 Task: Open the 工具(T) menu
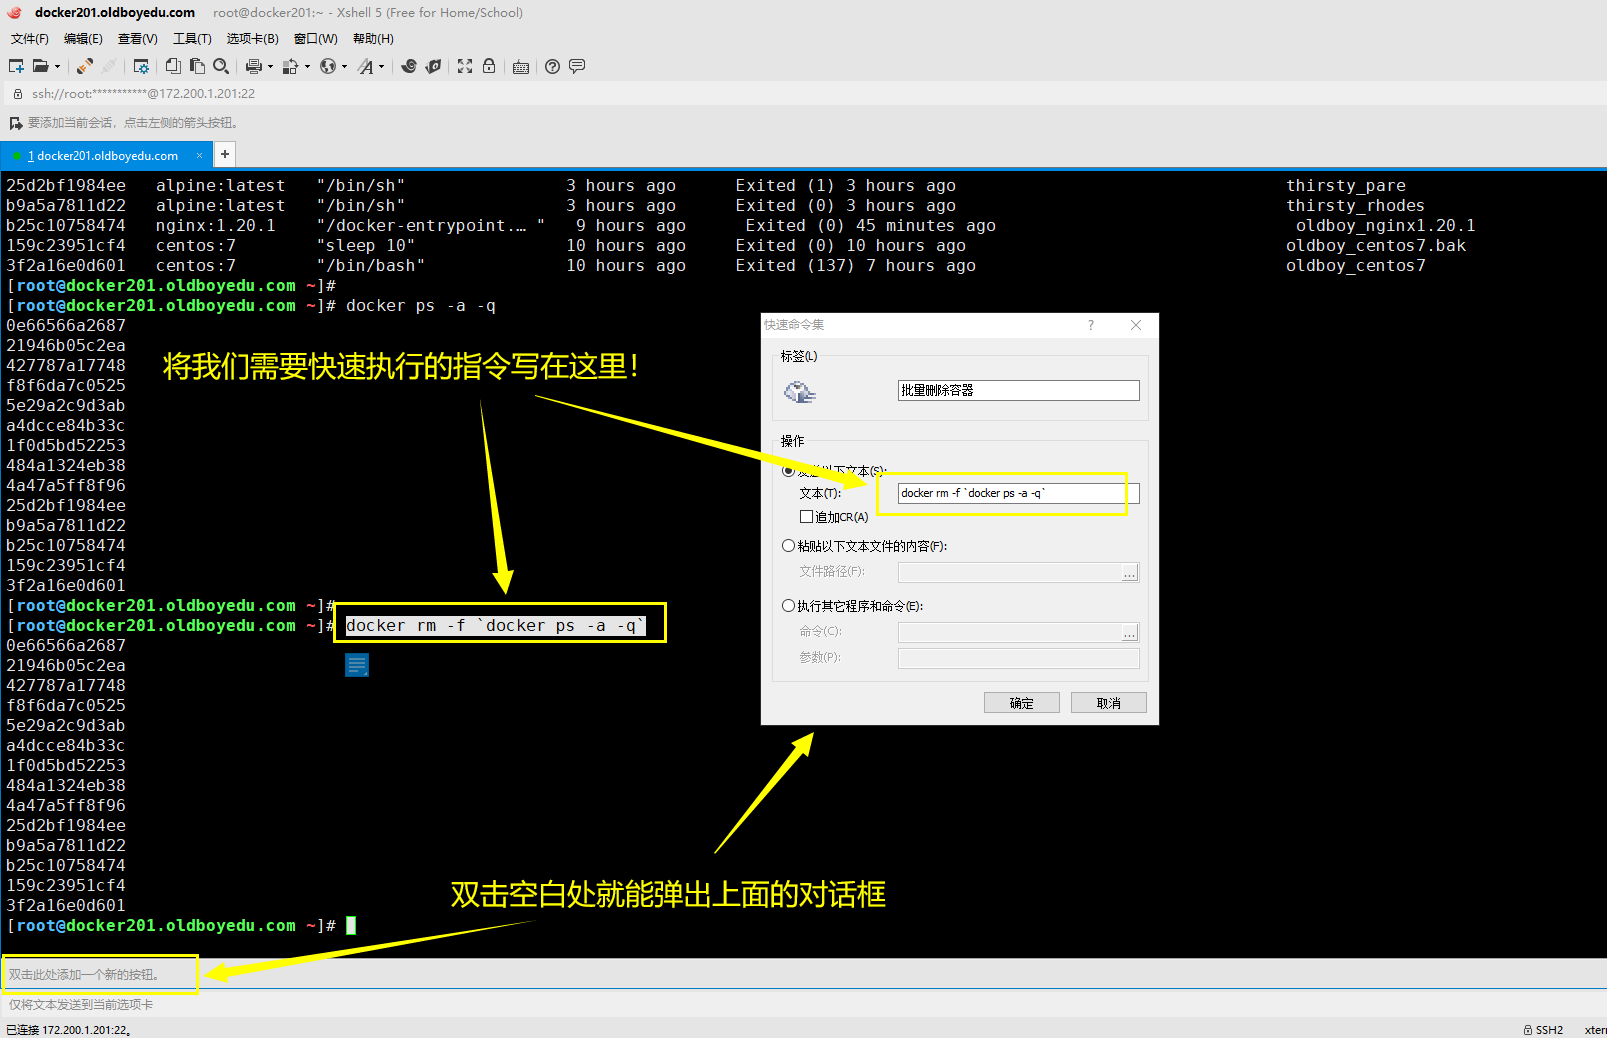(x=192, y=39)
